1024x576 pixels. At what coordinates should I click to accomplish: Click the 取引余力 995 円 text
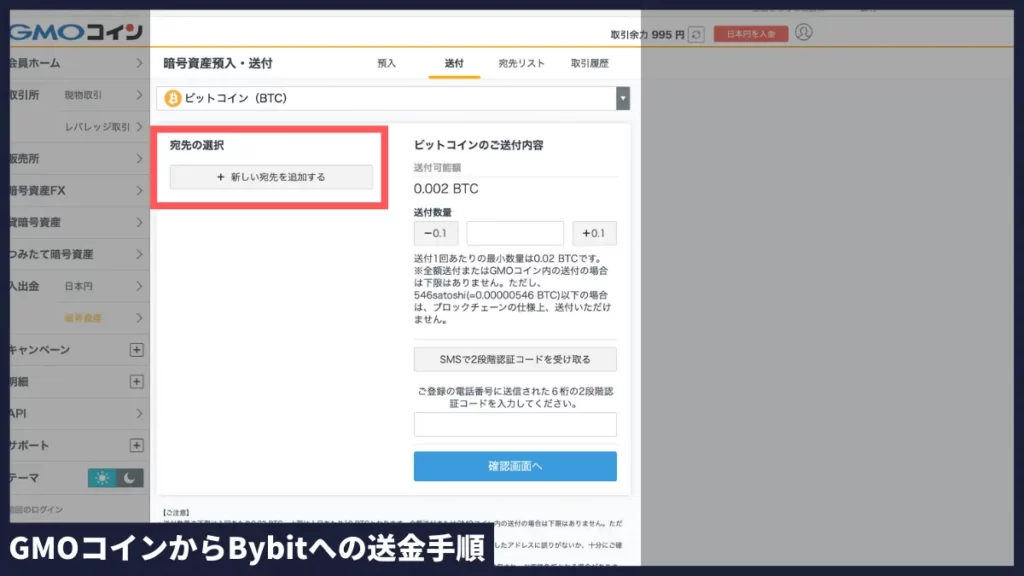[x=647, y=35]
